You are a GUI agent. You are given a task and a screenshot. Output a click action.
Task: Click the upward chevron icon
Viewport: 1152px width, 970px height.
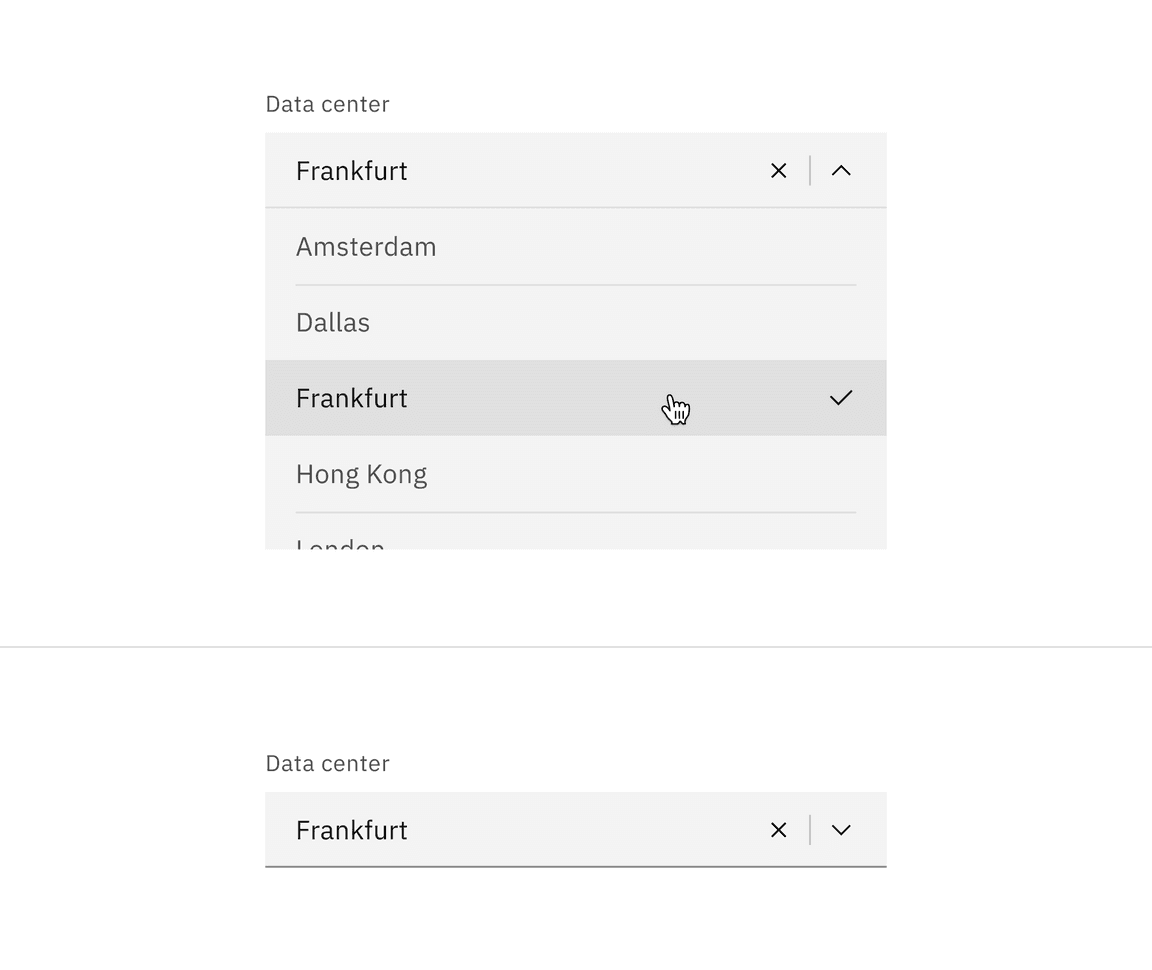pos(840,170)
